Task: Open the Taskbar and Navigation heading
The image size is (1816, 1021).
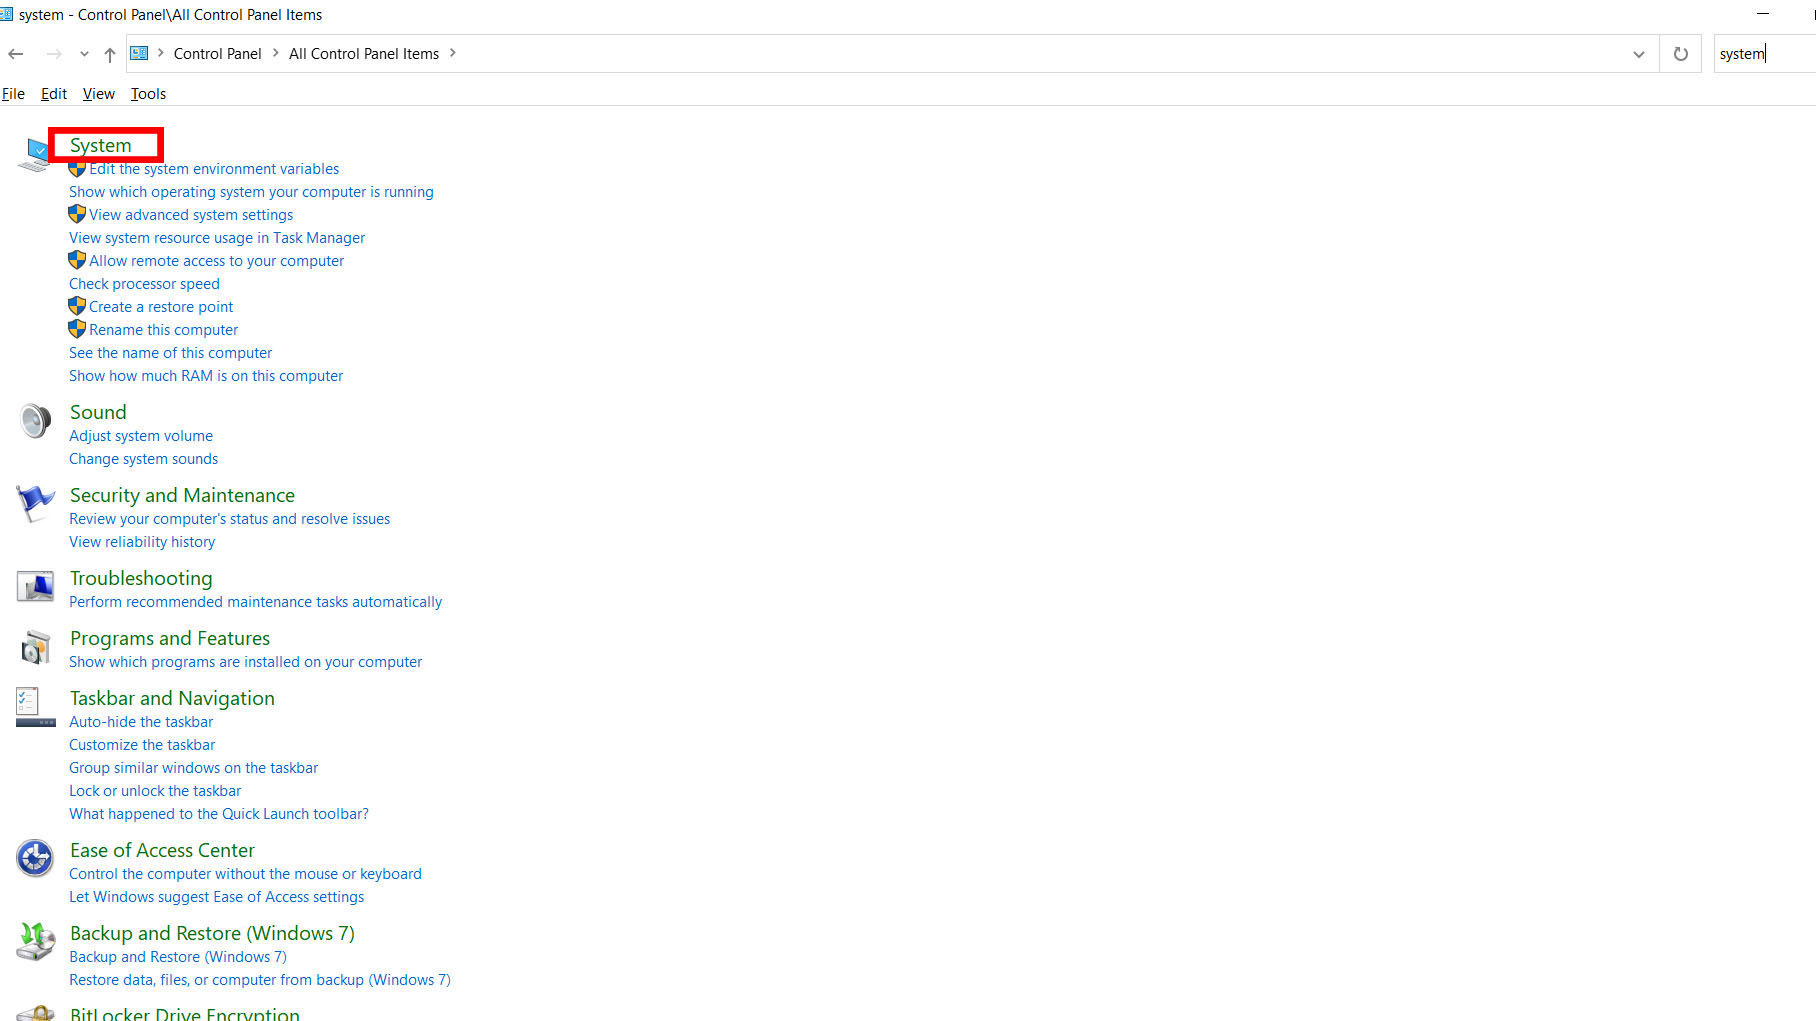Action: (x=172, y=698)
